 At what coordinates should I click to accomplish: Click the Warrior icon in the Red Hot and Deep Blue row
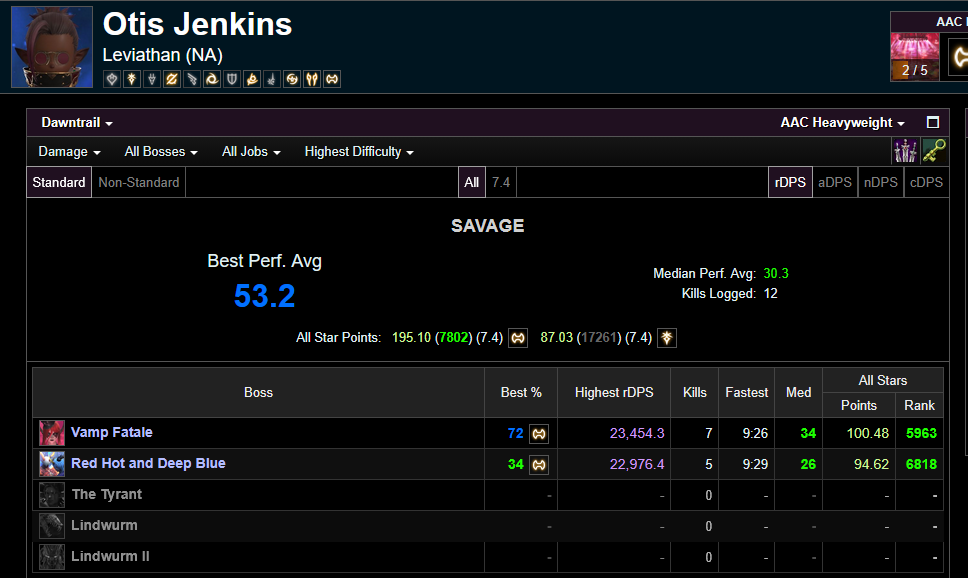(x=539, y=464)
